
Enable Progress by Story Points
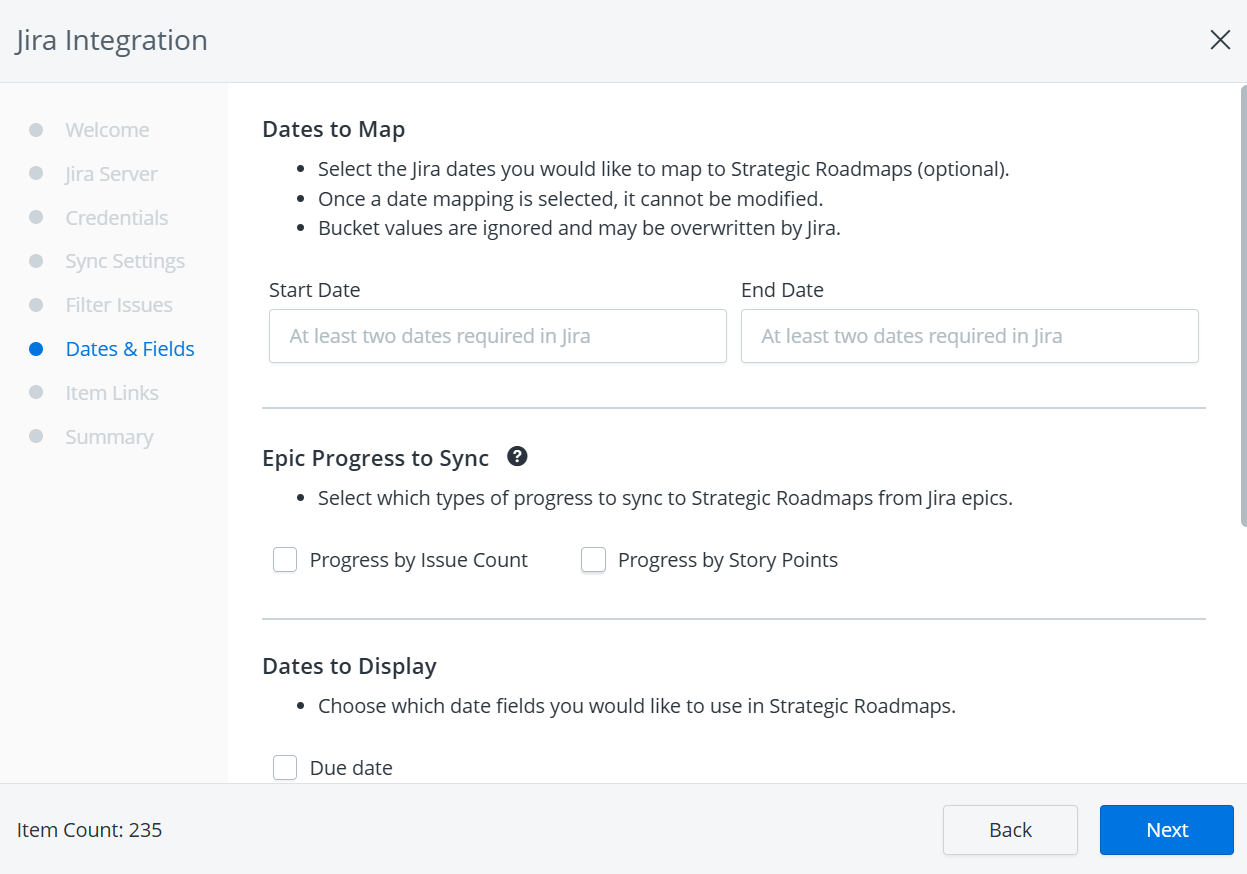593,560
